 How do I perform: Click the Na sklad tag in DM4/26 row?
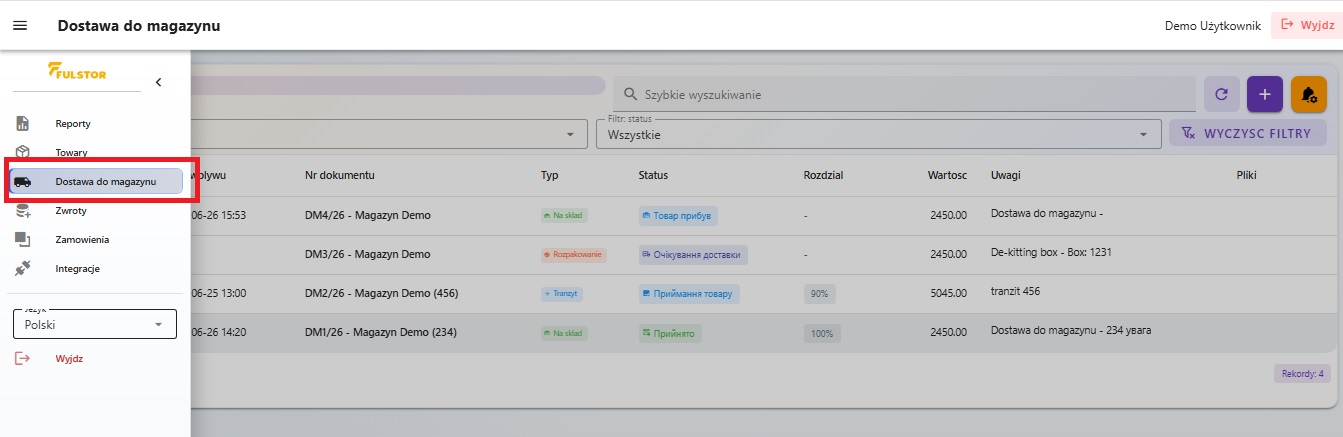pyautogui.click(x=564, y=215)
